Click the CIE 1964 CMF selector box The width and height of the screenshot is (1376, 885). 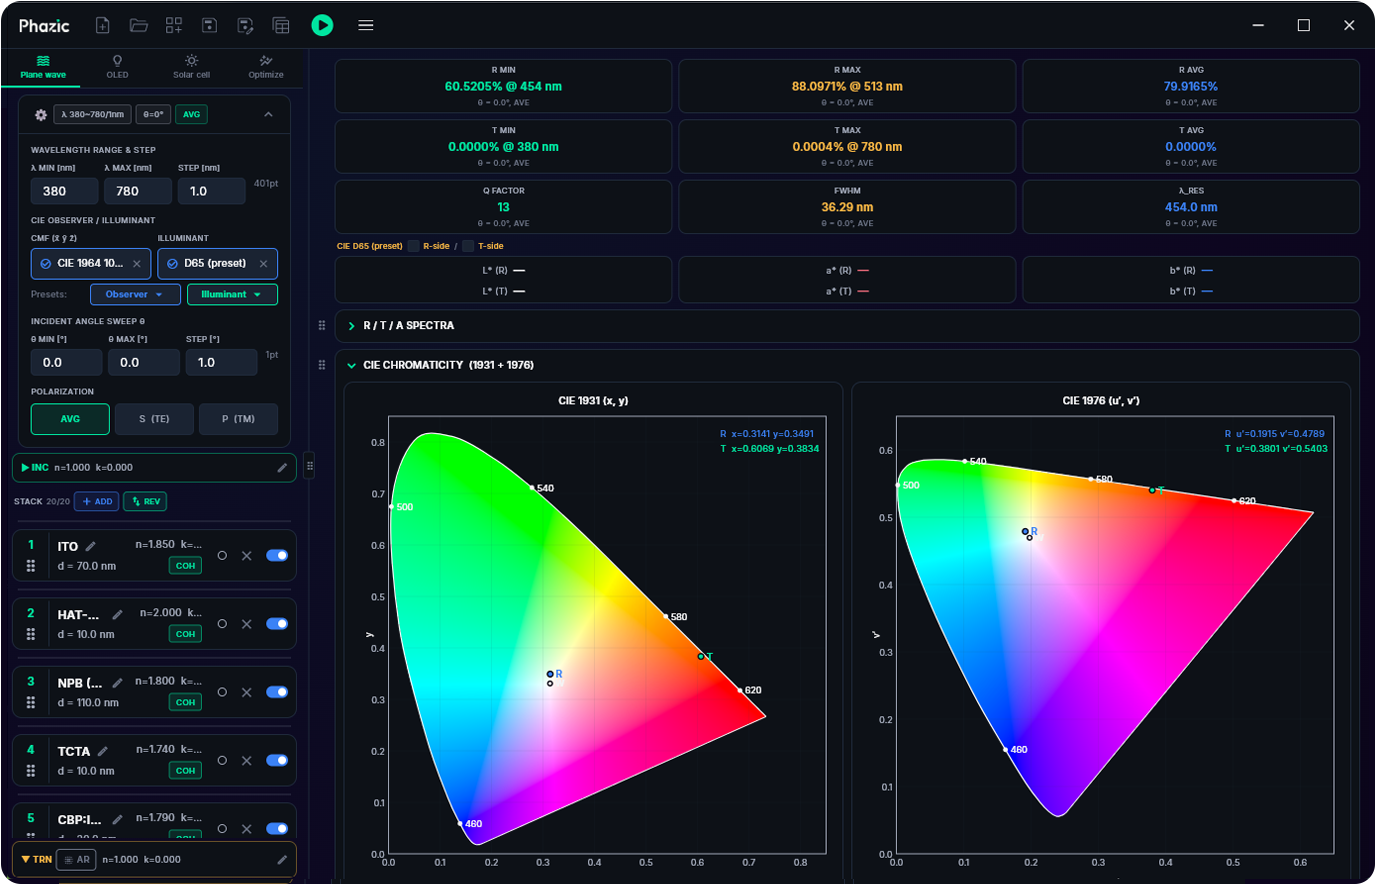pos(91,264)
